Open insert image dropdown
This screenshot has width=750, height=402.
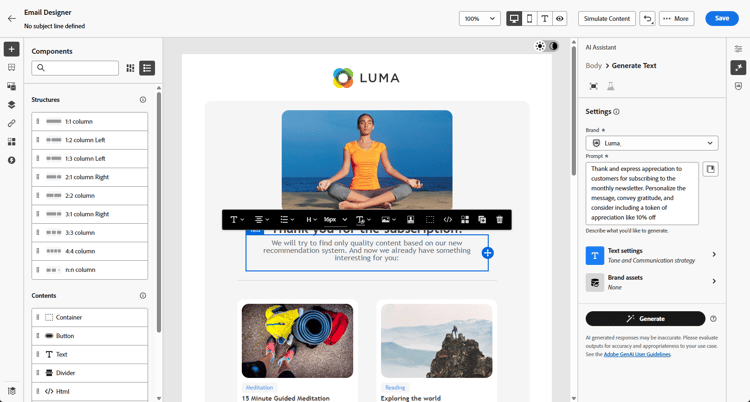[x=388, y=220]
